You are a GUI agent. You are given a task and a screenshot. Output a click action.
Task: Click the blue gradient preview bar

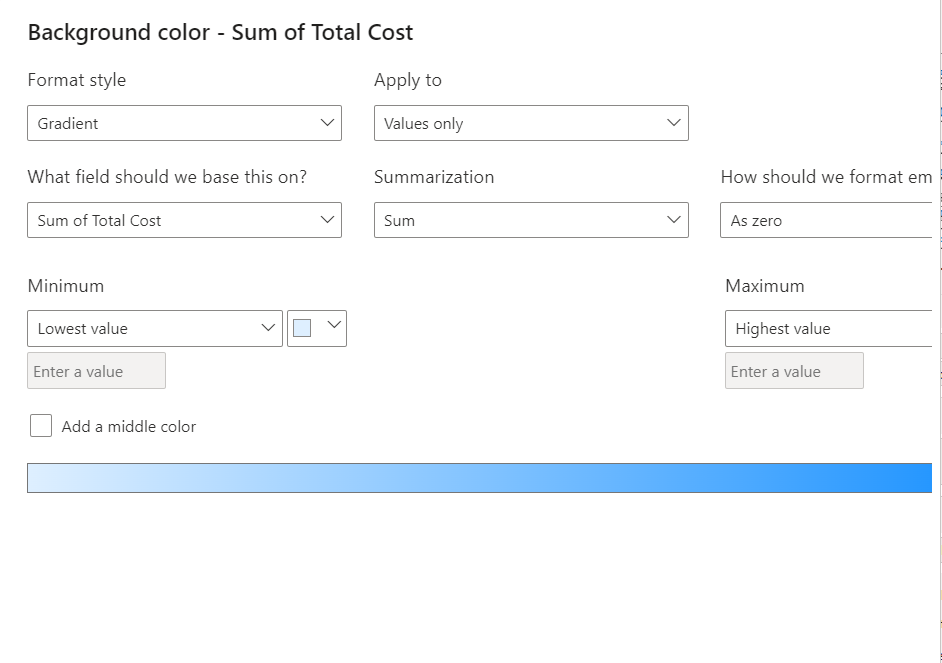(479, 478)
